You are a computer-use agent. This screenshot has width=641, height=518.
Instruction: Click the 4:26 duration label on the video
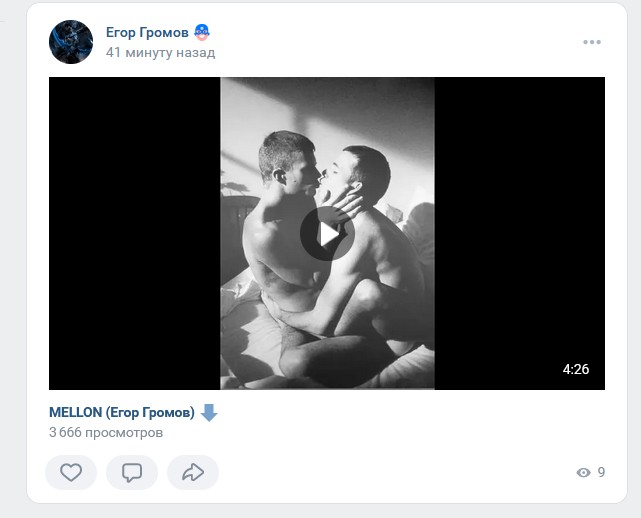point(576,369)
